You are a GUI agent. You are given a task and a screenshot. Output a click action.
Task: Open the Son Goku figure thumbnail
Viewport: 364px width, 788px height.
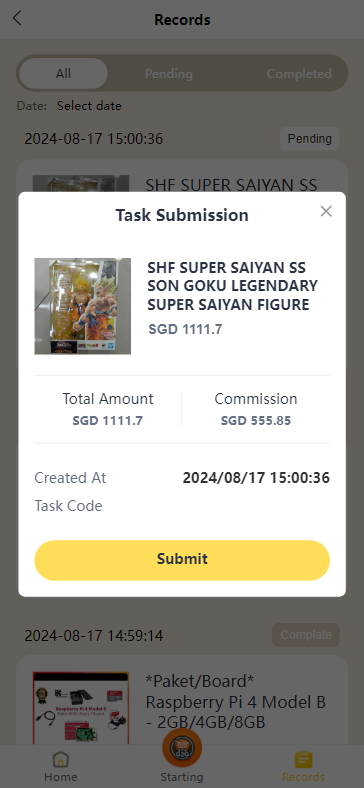[x=82, y=306]
